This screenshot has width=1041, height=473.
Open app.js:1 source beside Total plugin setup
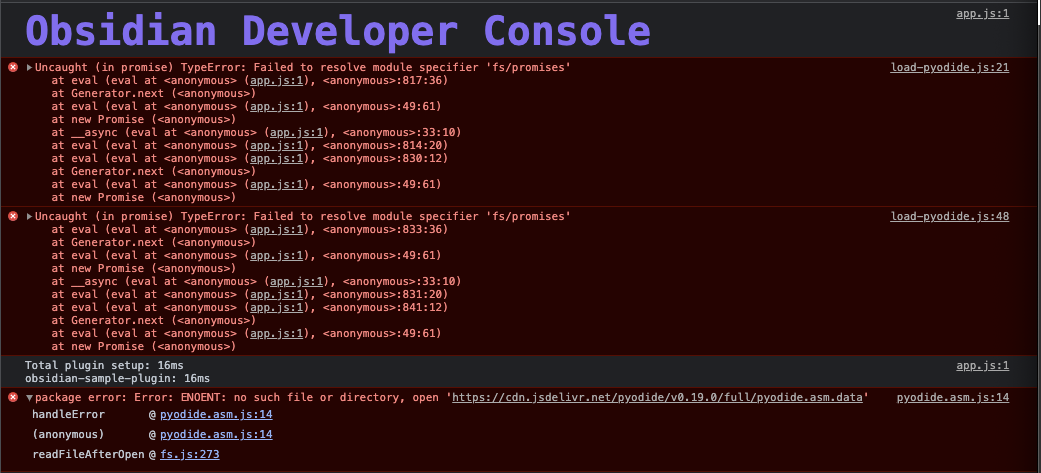pos(983,365)
